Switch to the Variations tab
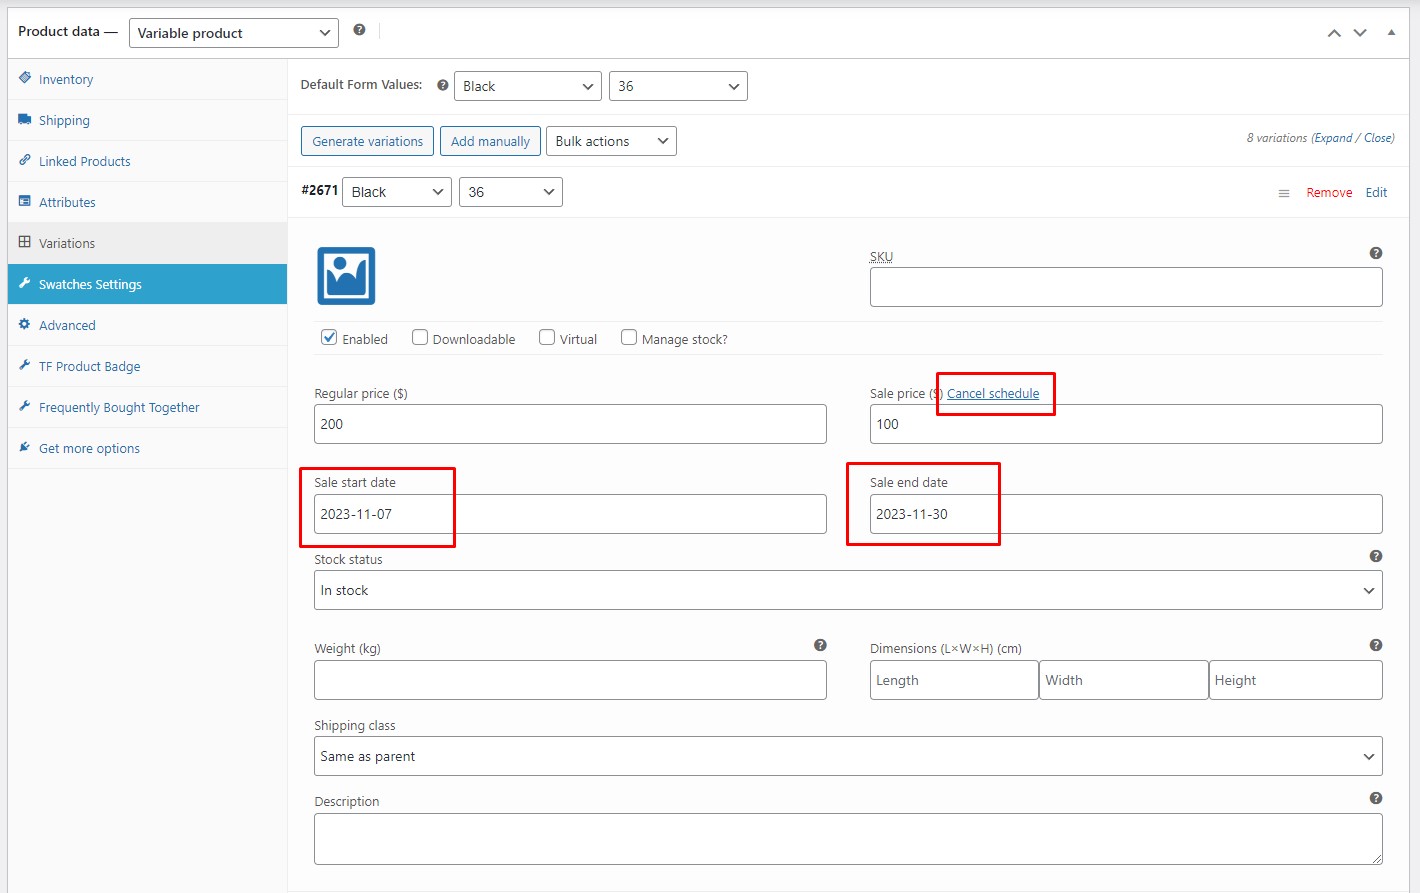This screenshot has width=1420, height=893. pyautogui.click(x=147, y=243)
